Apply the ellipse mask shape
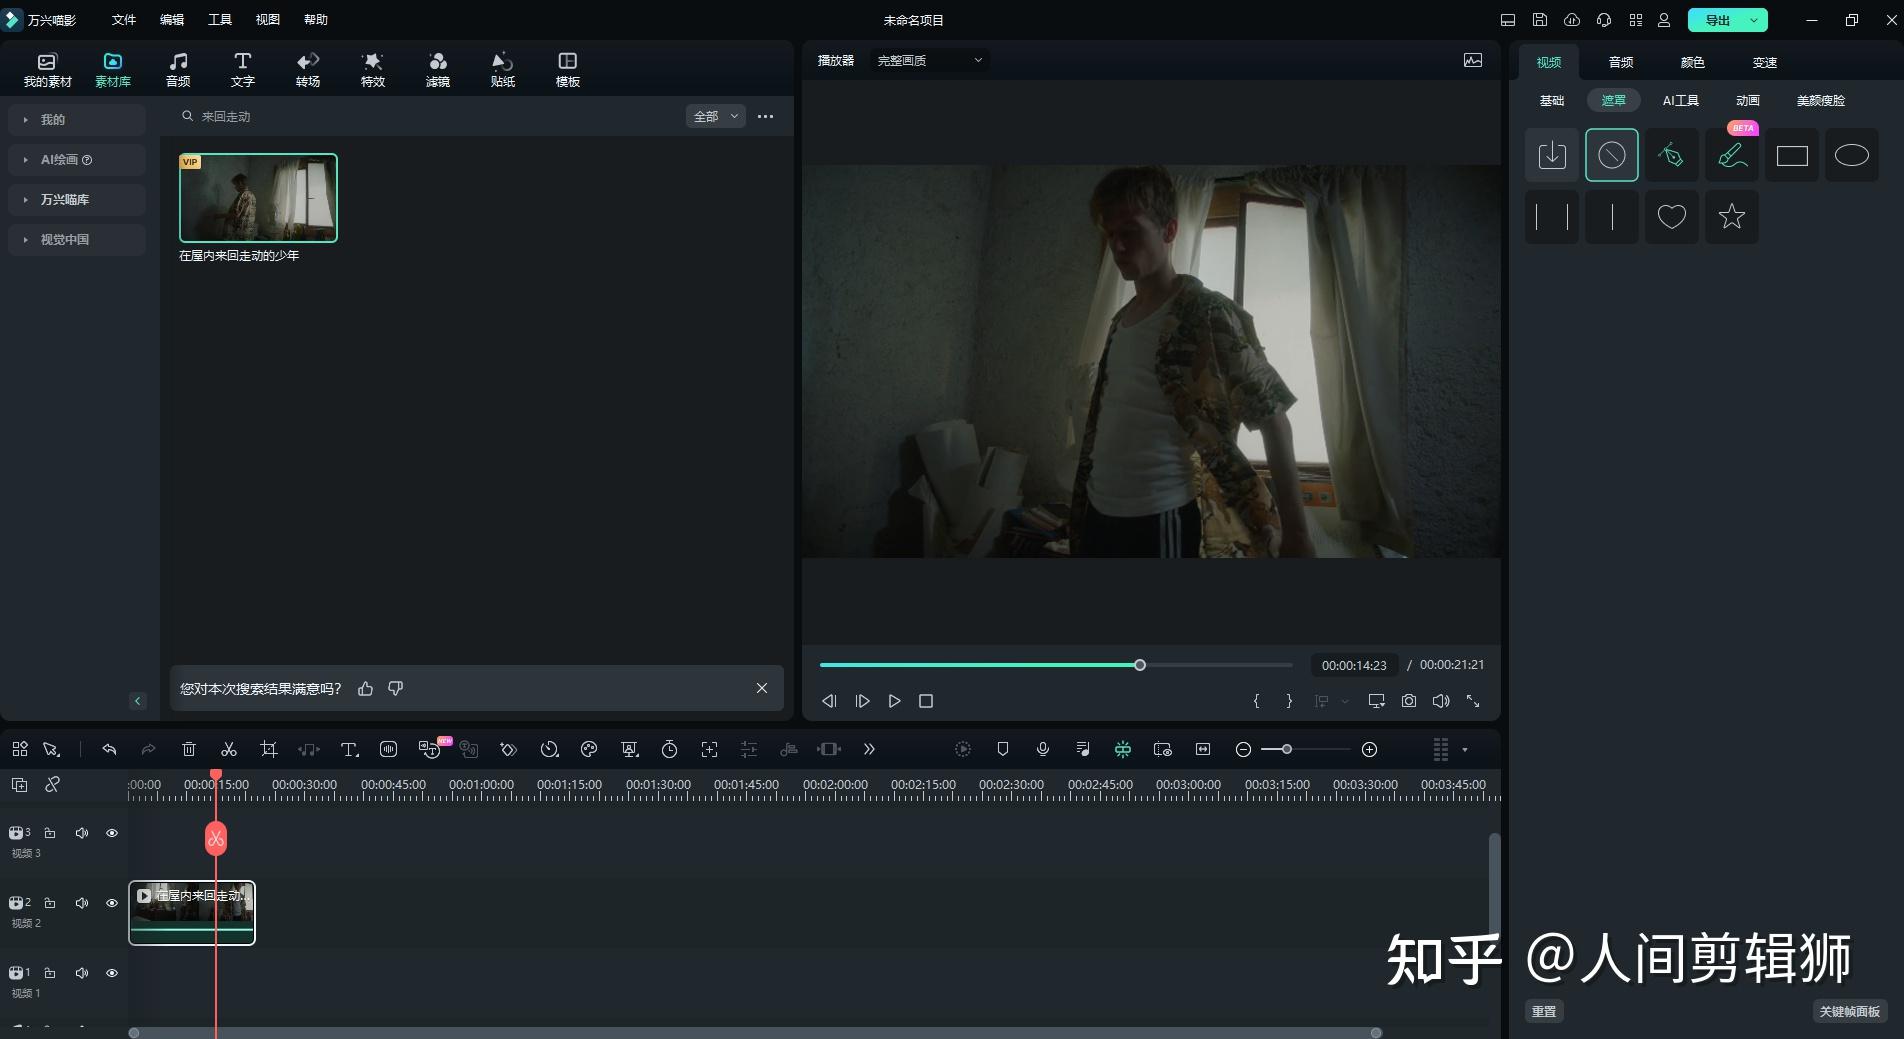 tap(1852, 155)
